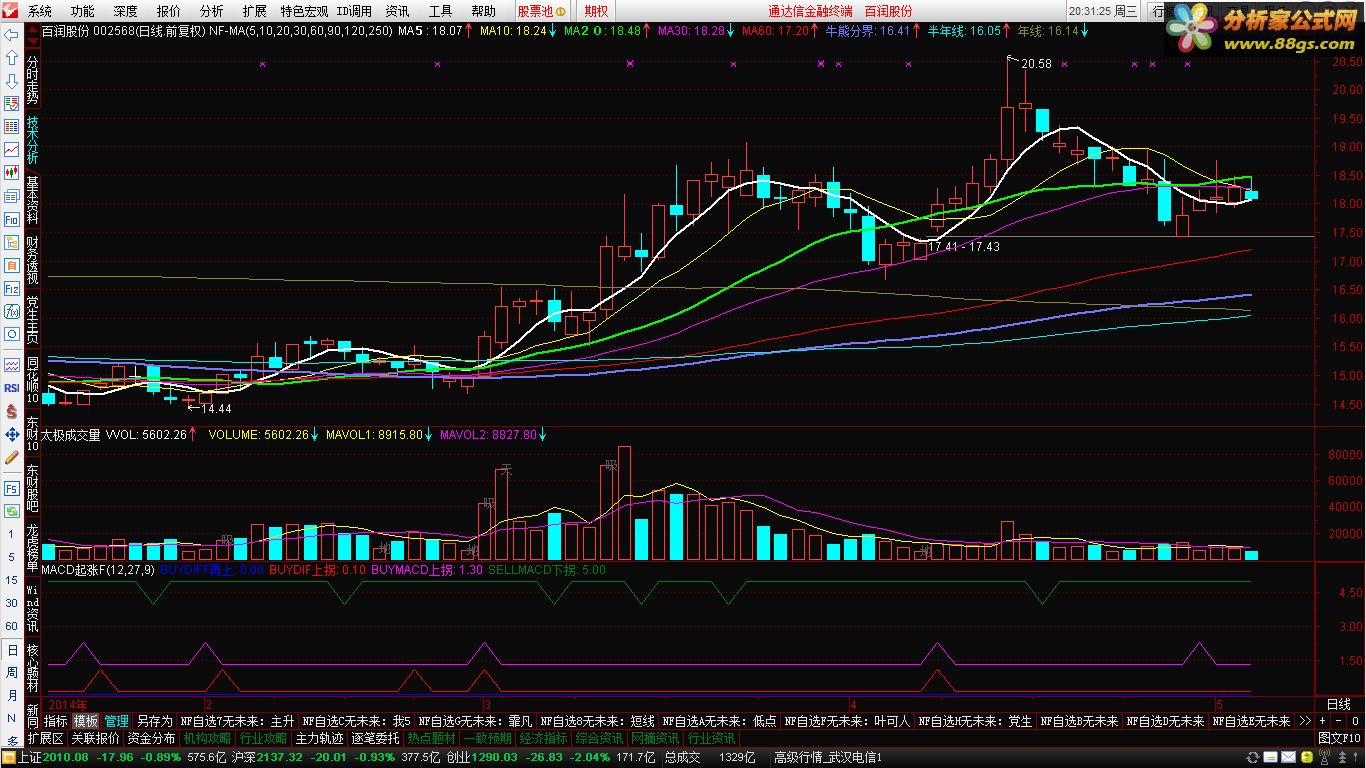1366x768 pixels.
Task: Open the 财务透视 vertical tab
Action: (33, 258)
